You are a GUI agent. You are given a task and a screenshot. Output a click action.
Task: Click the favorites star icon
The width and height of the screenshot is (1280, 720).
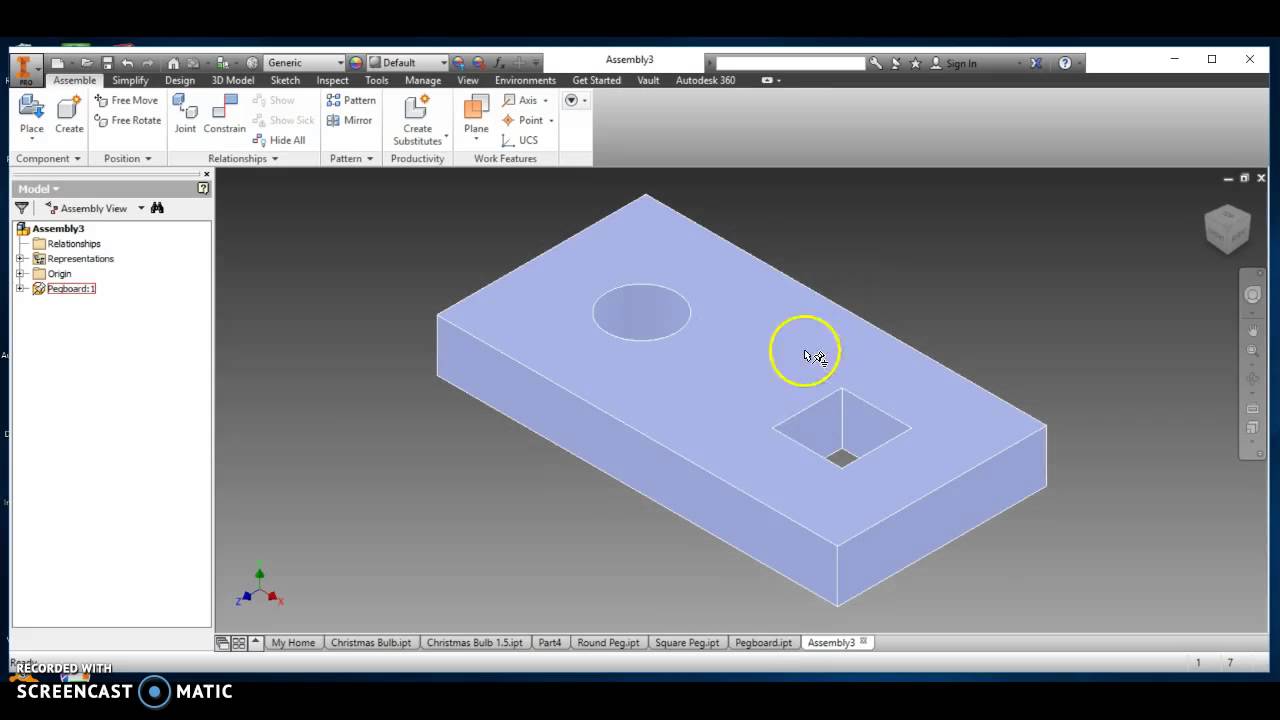click(x=915, y=63)
